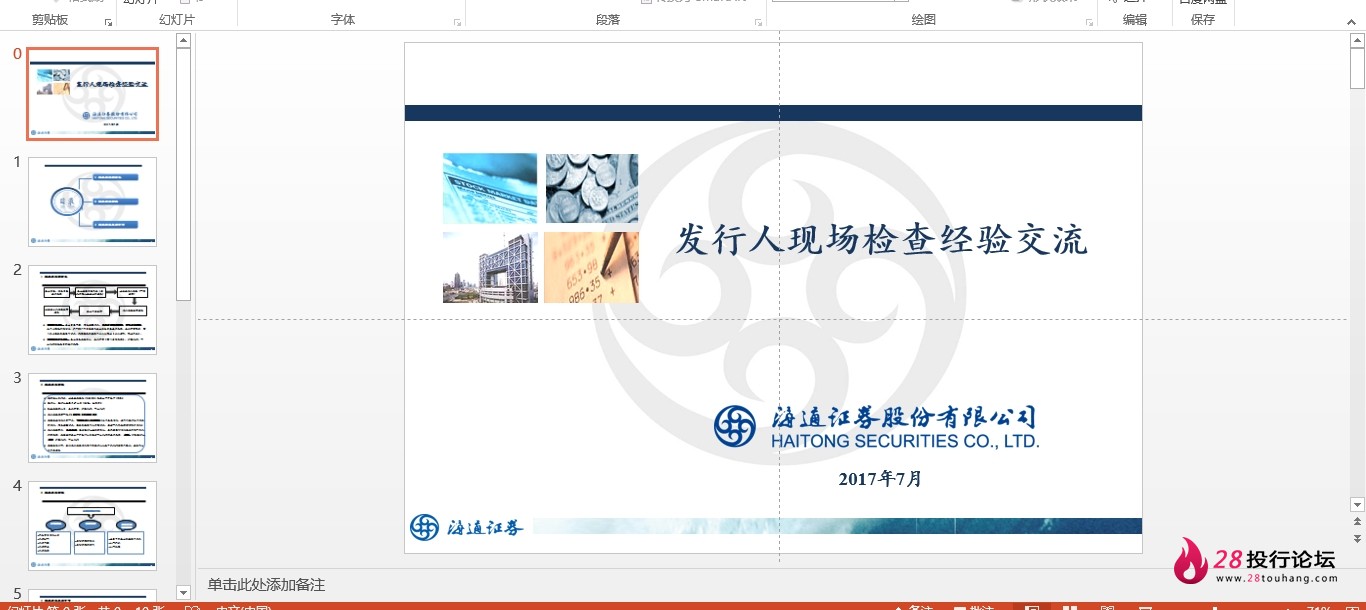Viewport: 1366px width, 610px height.
Task: Switch to Slide Sorter view
Action: click(1070, 606)
